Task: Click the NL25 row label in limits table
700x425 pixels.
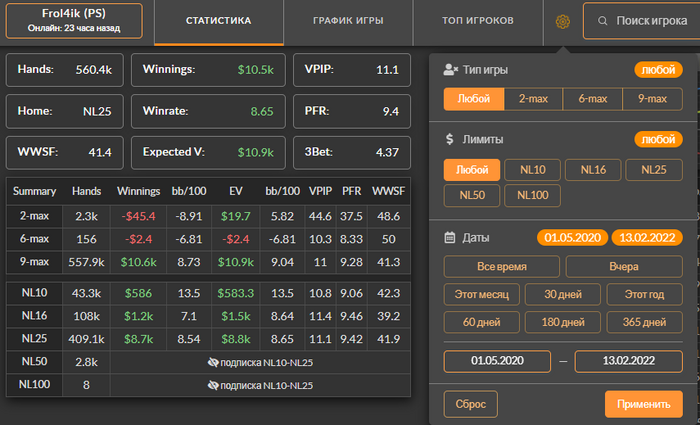Action: point(34,338)
